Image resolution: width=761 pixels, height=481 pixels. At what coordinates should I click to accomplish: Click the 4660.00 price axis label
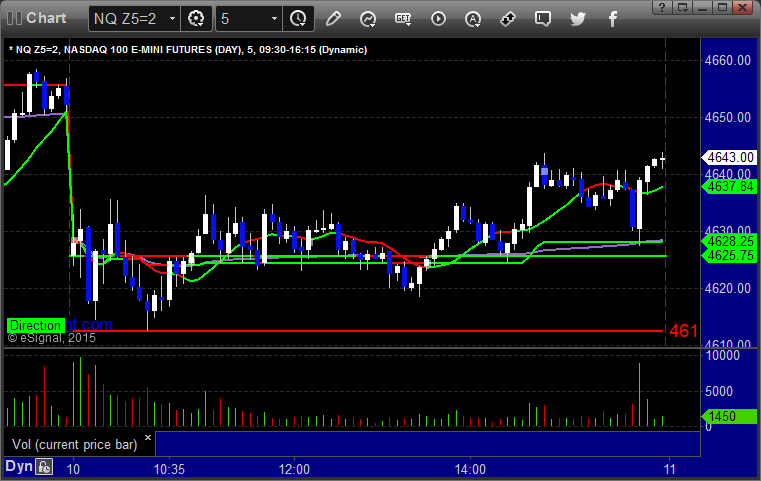[728, 60]
